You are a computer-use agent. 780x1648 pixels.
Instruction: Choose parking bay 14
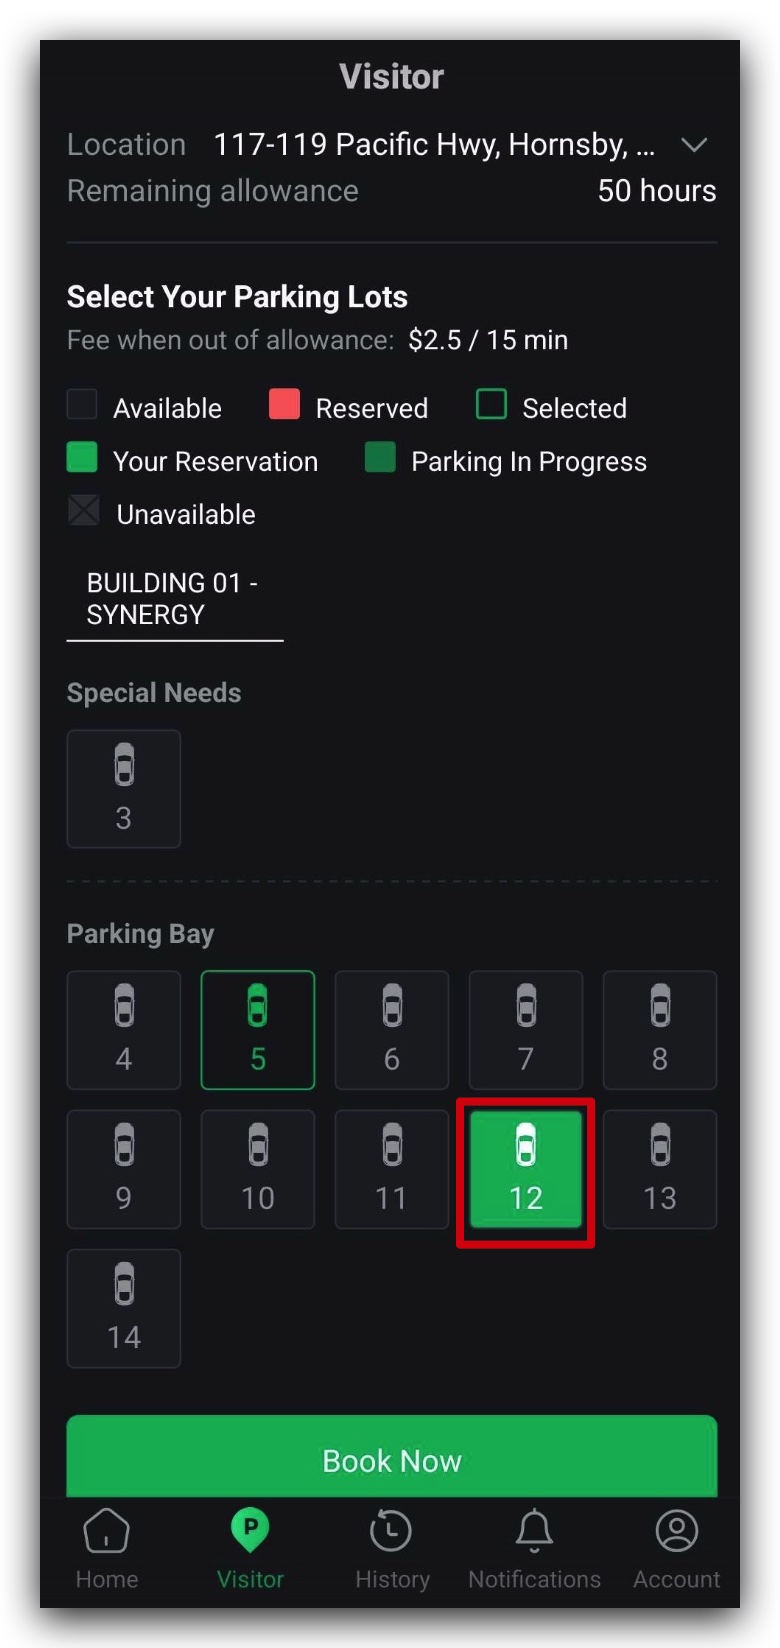[x=124, y=1308]
